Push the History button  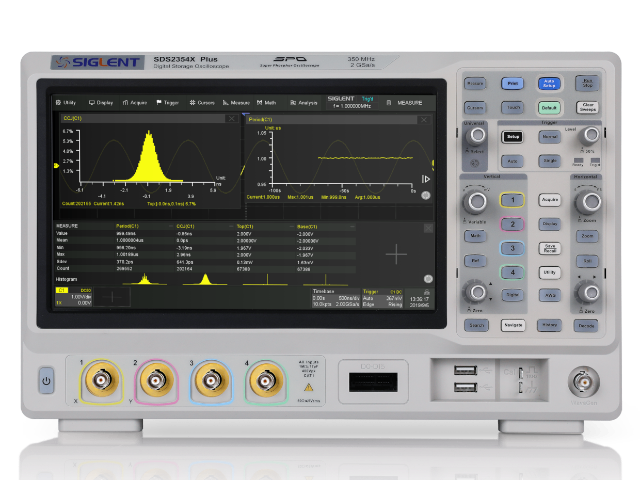coord(549,325)
